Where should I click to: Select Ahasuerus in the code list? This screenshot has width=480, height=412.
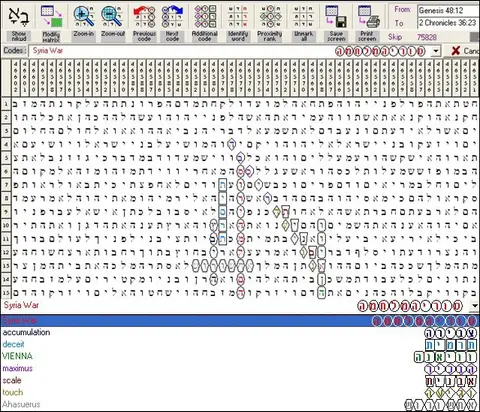point(21,404)
